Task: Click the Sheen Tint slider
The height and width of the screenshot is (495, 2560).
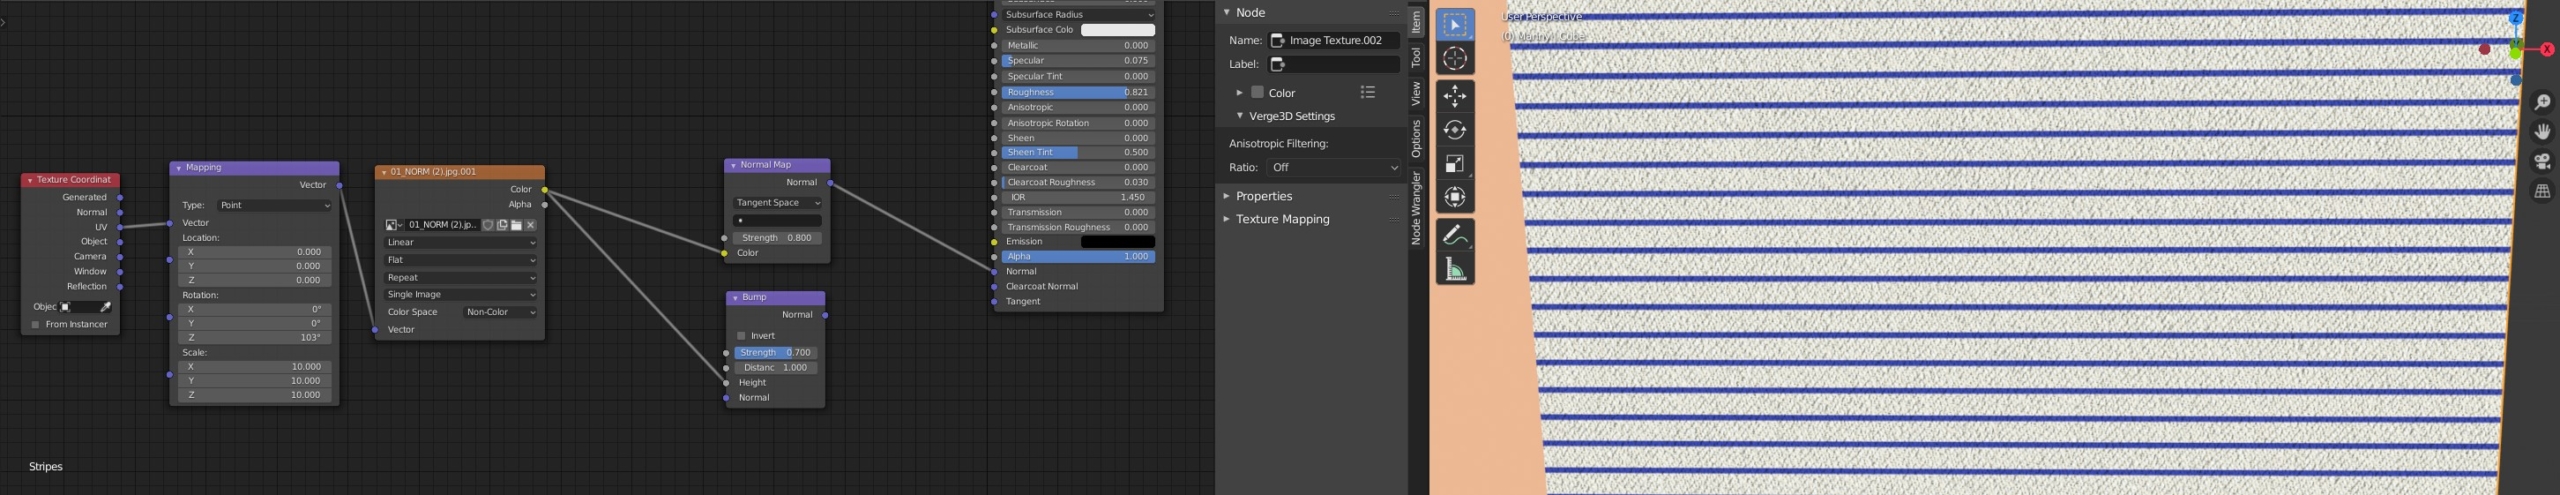Action: [1079, 153]
